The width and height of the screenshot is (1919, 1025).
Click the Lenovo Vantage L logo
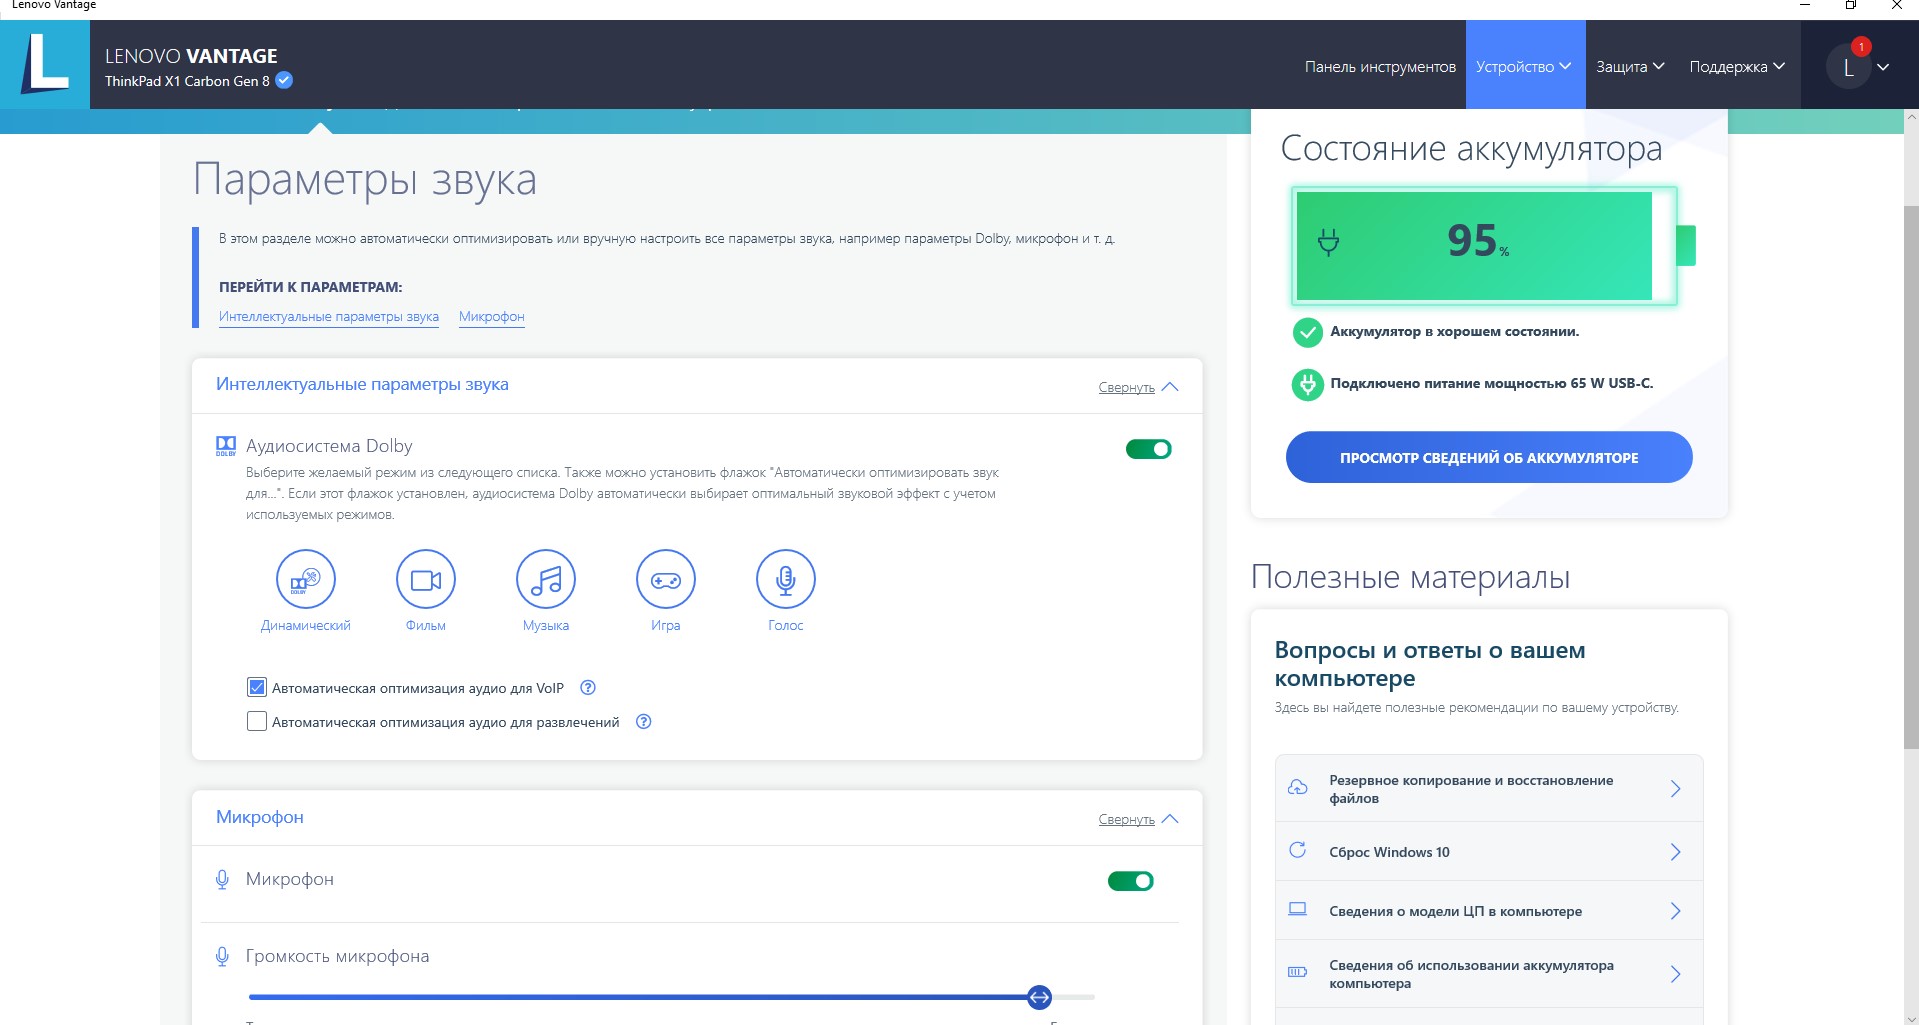[45, 64]
